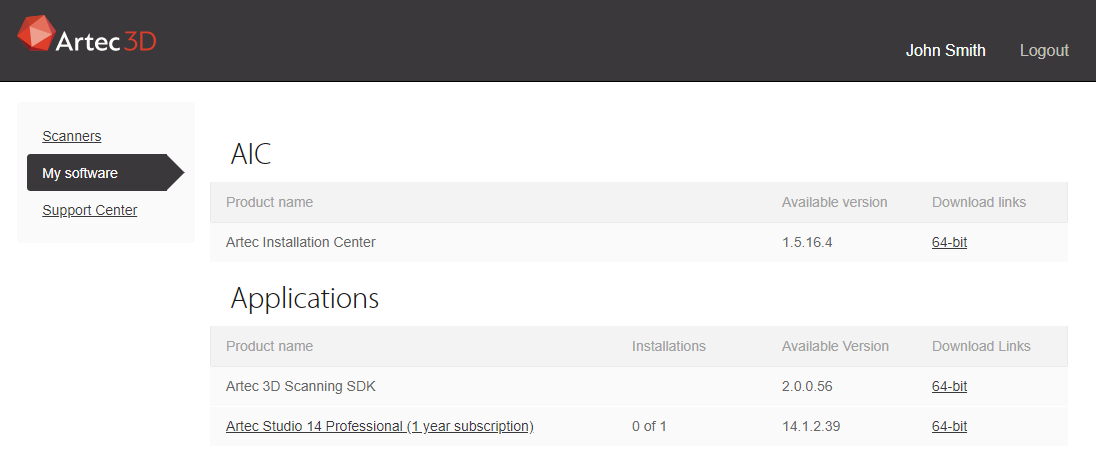Click Available version header in AIC table
The width and height of the screenshot is (1096, 471).
[834, 202]
